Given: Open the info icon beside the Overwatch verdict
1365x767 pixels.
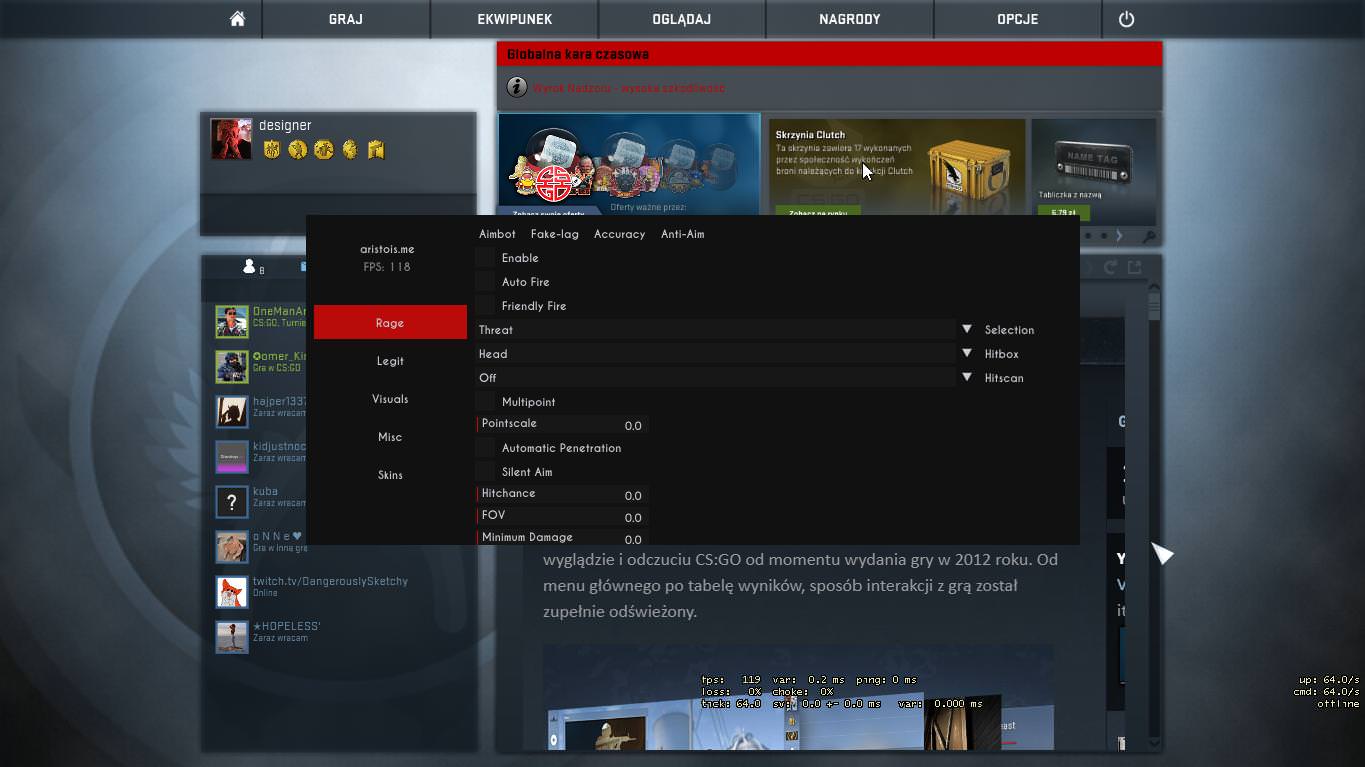Looking at the screenshot, I should pyautogui.click(x=517, y=87).
